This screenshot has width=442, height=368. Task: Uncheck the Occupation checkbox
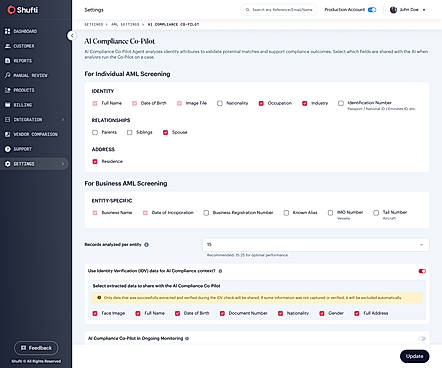[261, 103]
